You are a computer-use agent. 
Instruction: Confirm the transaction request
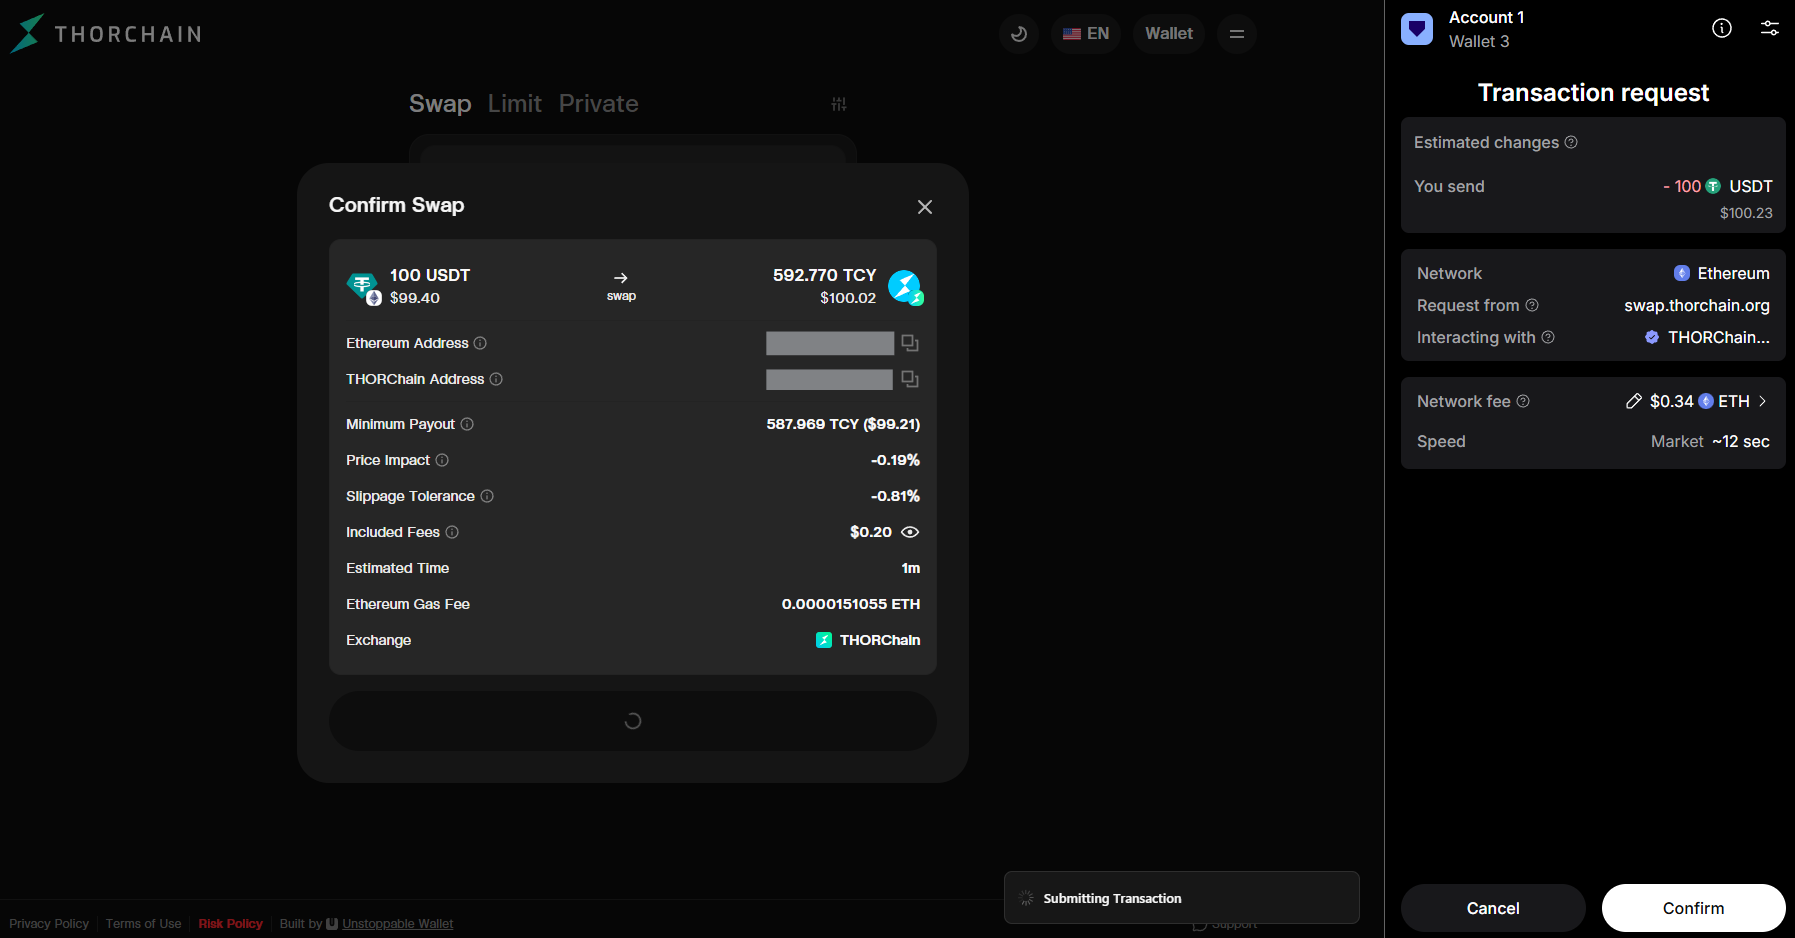[x=1694, y=908]
